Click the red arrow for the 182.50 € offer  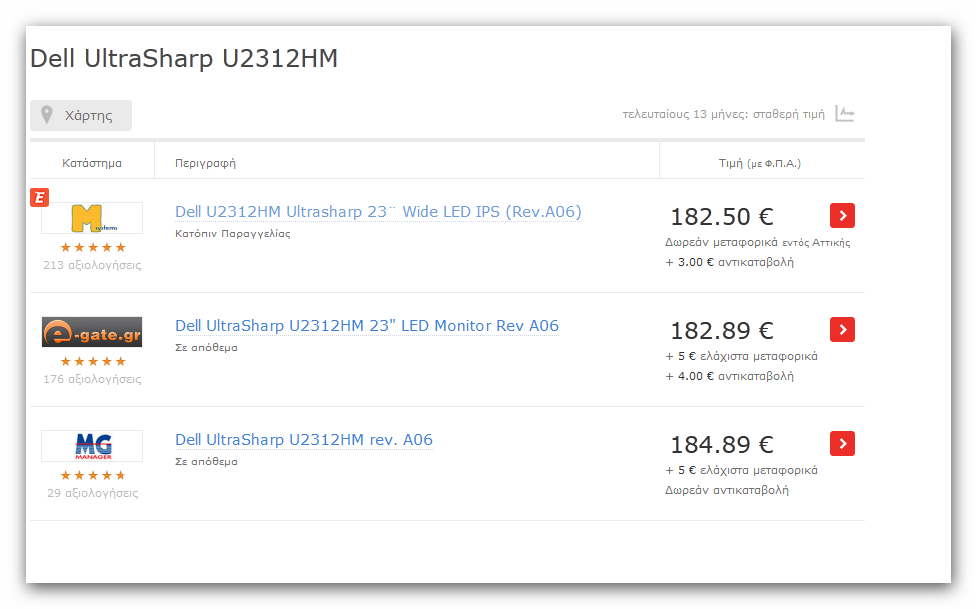[842, 216]
